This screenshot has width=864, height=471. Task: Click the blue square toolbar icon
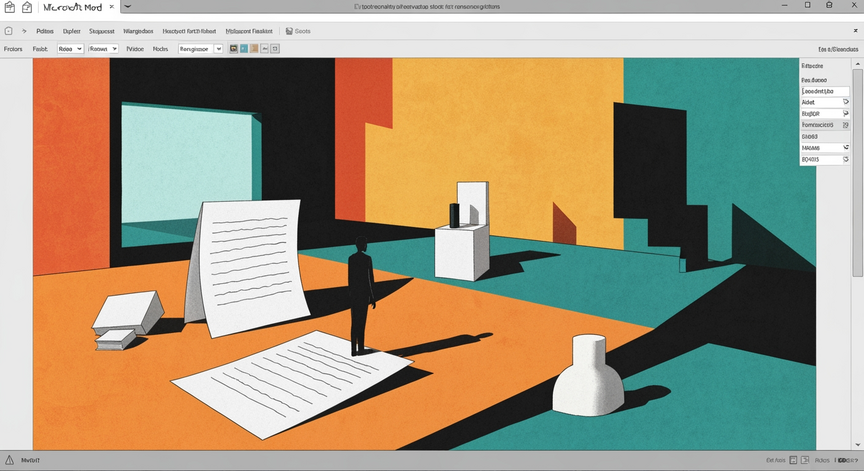(x=244, y=49)
